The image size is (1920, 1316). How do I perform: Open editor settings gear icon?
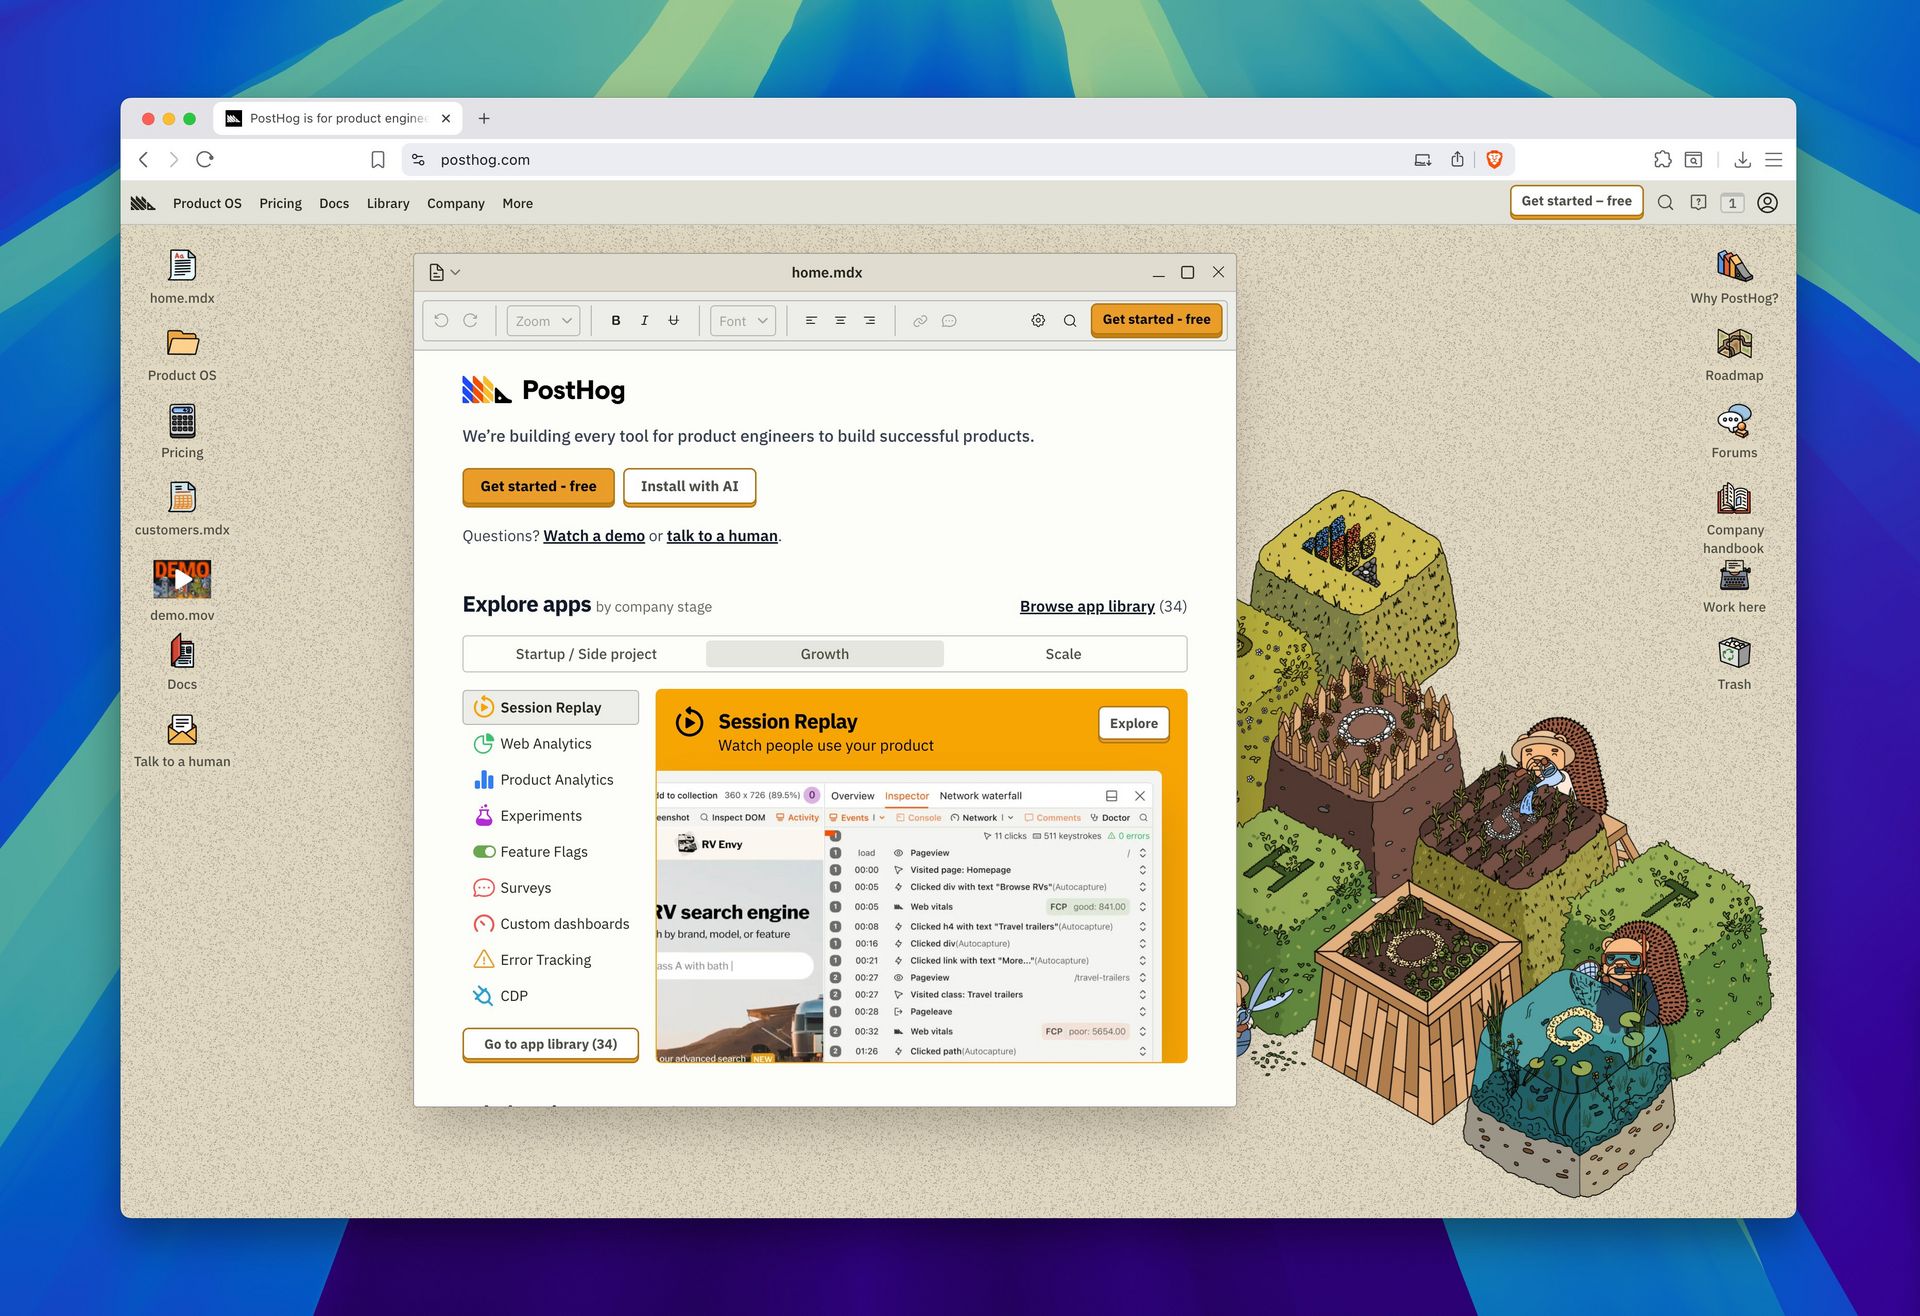[1038, 321]
